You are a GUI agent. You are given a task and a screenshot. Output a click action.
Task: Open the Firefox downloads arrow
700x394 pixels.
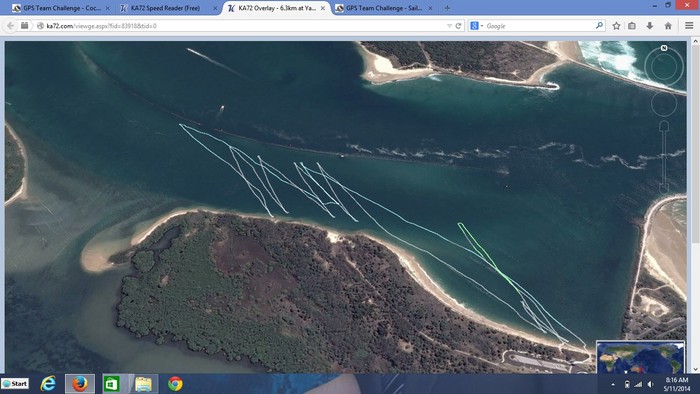(650, 26)
